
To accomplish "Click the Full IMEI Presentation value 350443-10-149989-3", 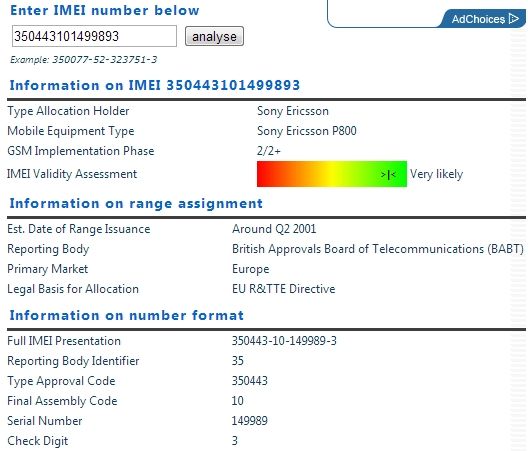I will pyautogui.click(x=284, y=341).
